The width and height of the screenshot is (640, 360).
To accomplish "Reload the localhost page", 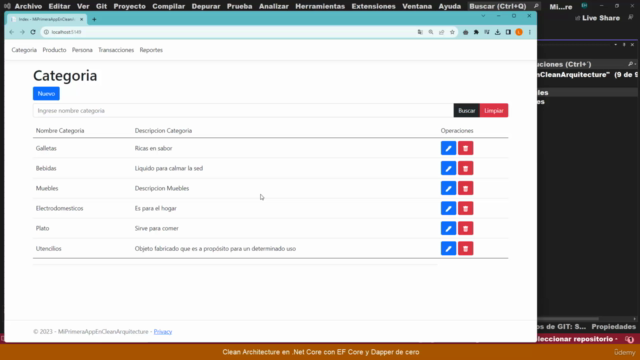I will (33, 32).
